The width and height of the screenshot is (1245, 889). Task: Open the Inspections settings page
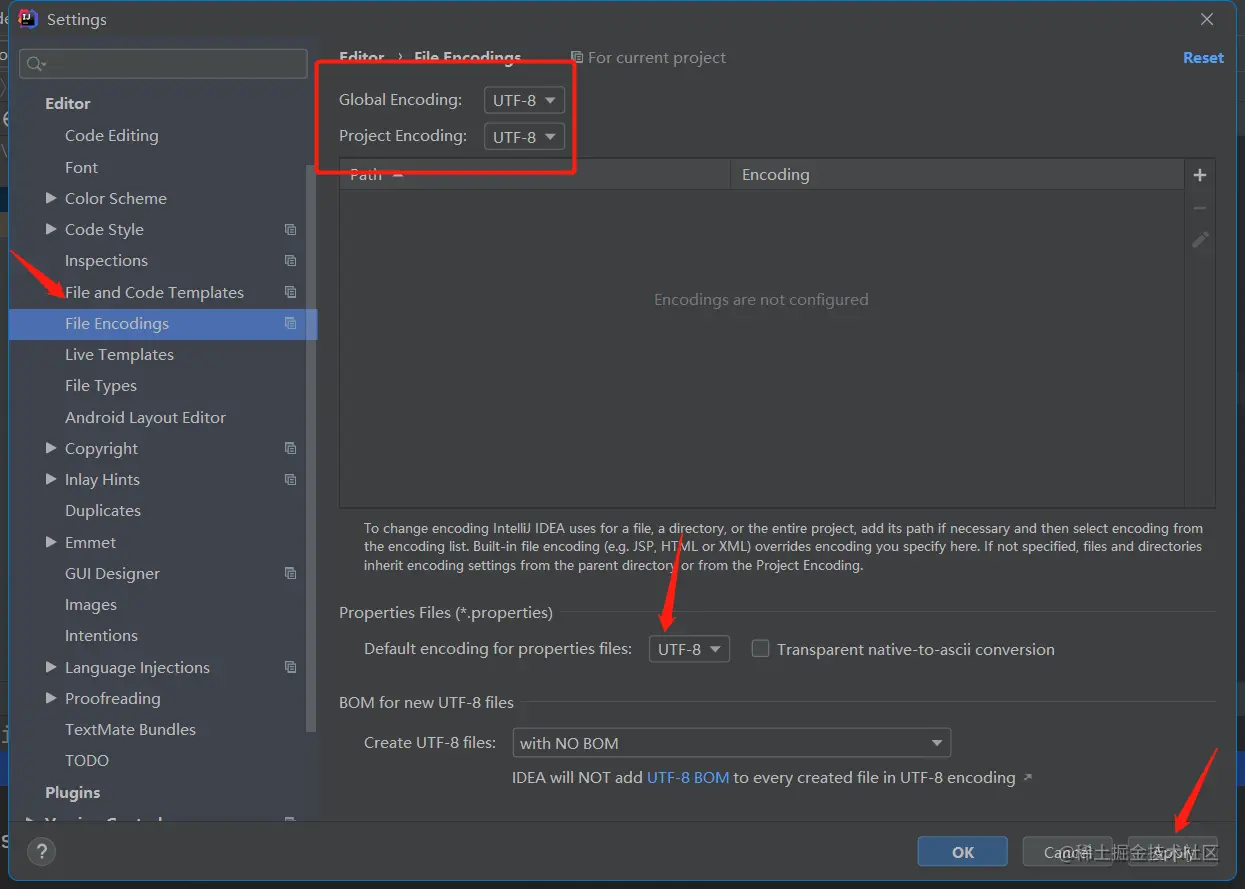[106, 260]
